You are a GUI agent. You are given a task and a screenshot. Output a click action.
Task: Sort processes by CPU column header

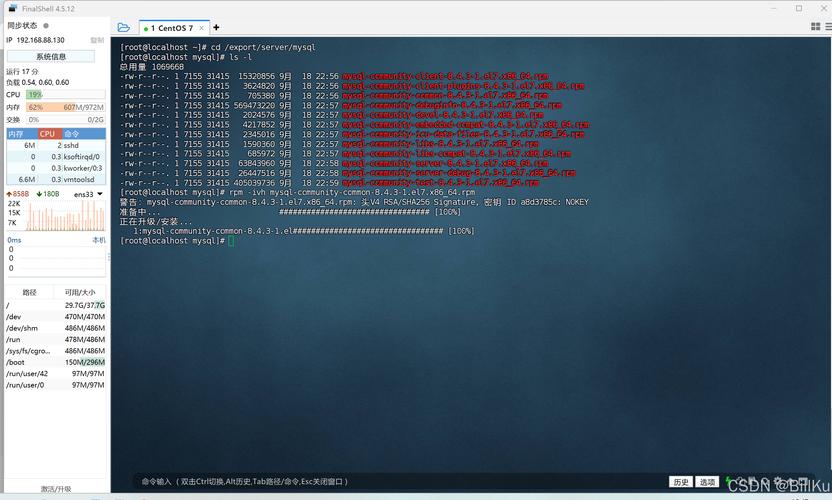click(47, 133)
